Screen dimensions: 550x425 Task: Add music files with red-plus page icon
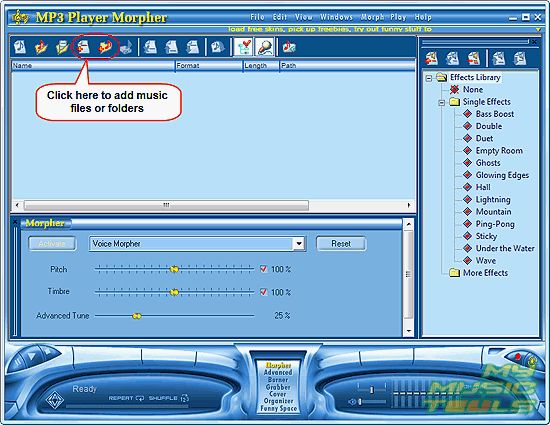pos(83,47)
